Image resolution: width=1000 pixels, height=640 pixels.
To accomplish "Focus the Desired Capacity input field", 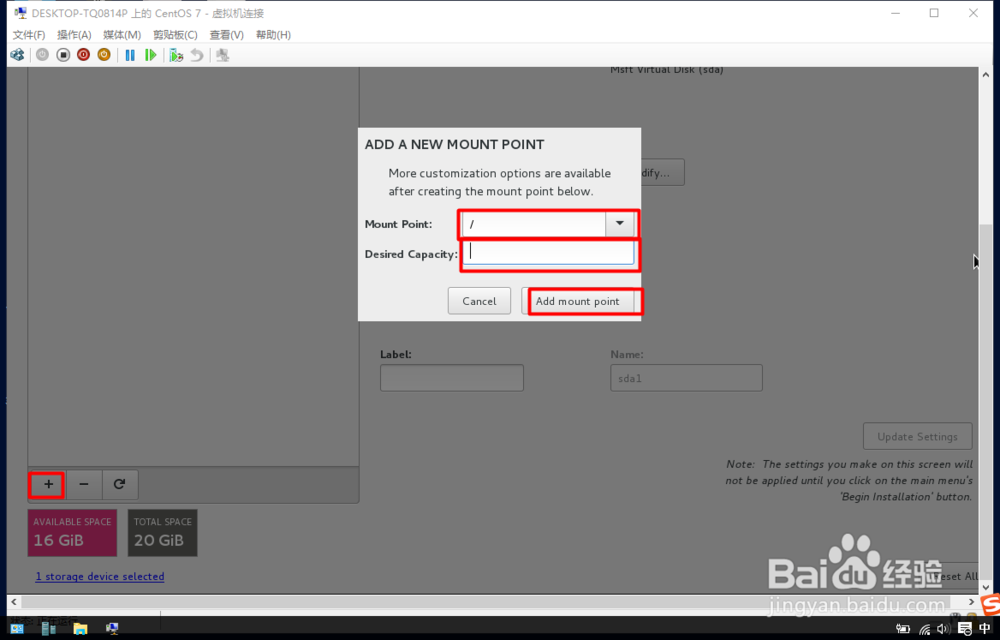I will [548, 253].
